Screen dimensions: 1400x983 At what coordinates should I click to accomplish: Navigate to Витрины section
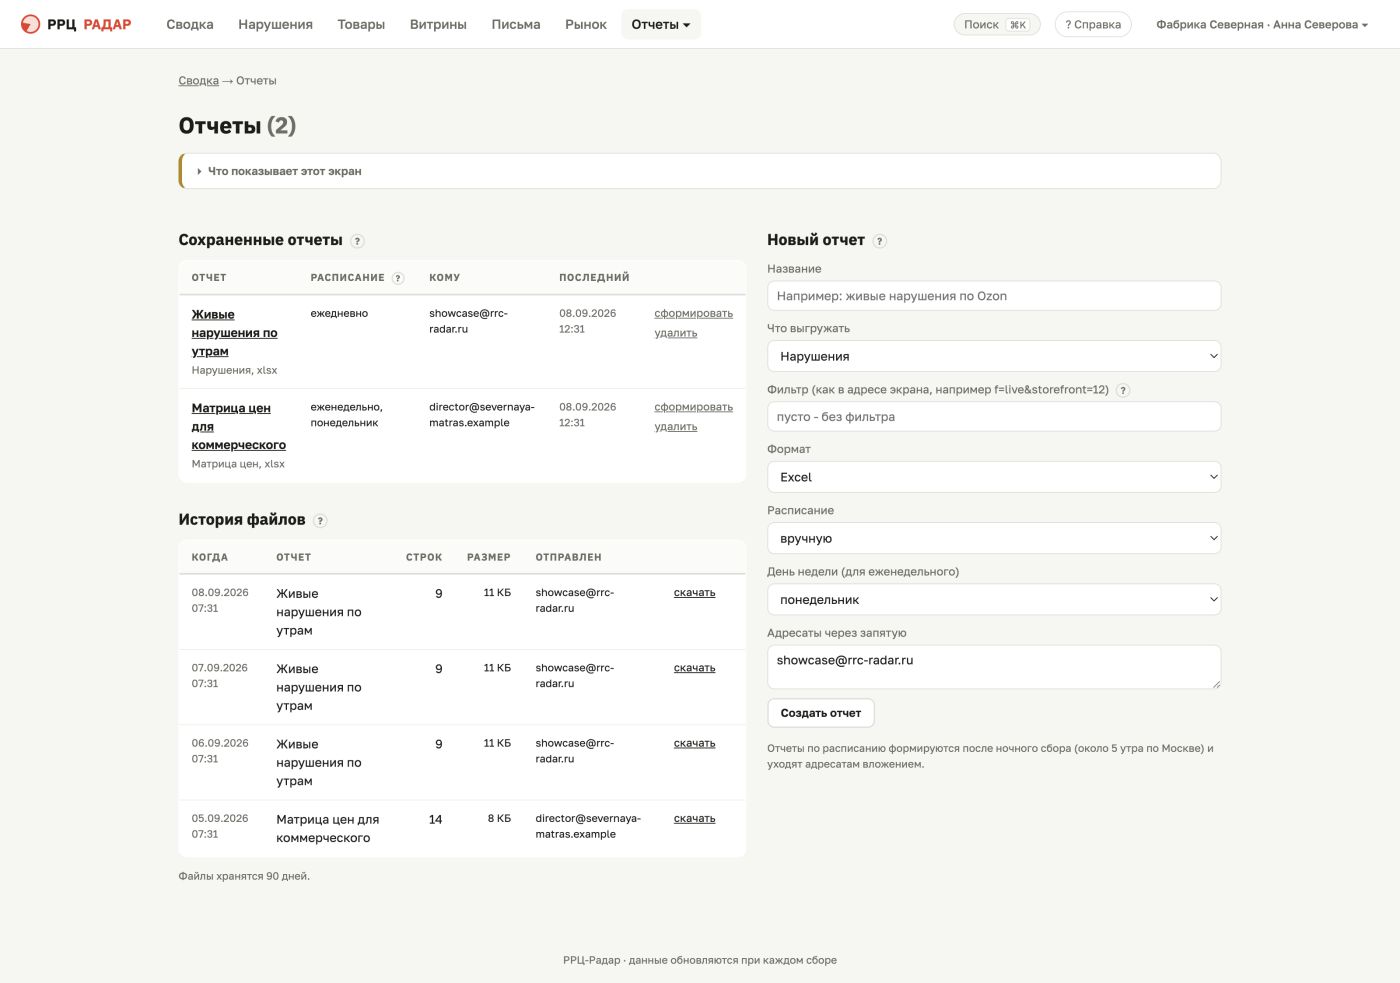pos(438,24)
